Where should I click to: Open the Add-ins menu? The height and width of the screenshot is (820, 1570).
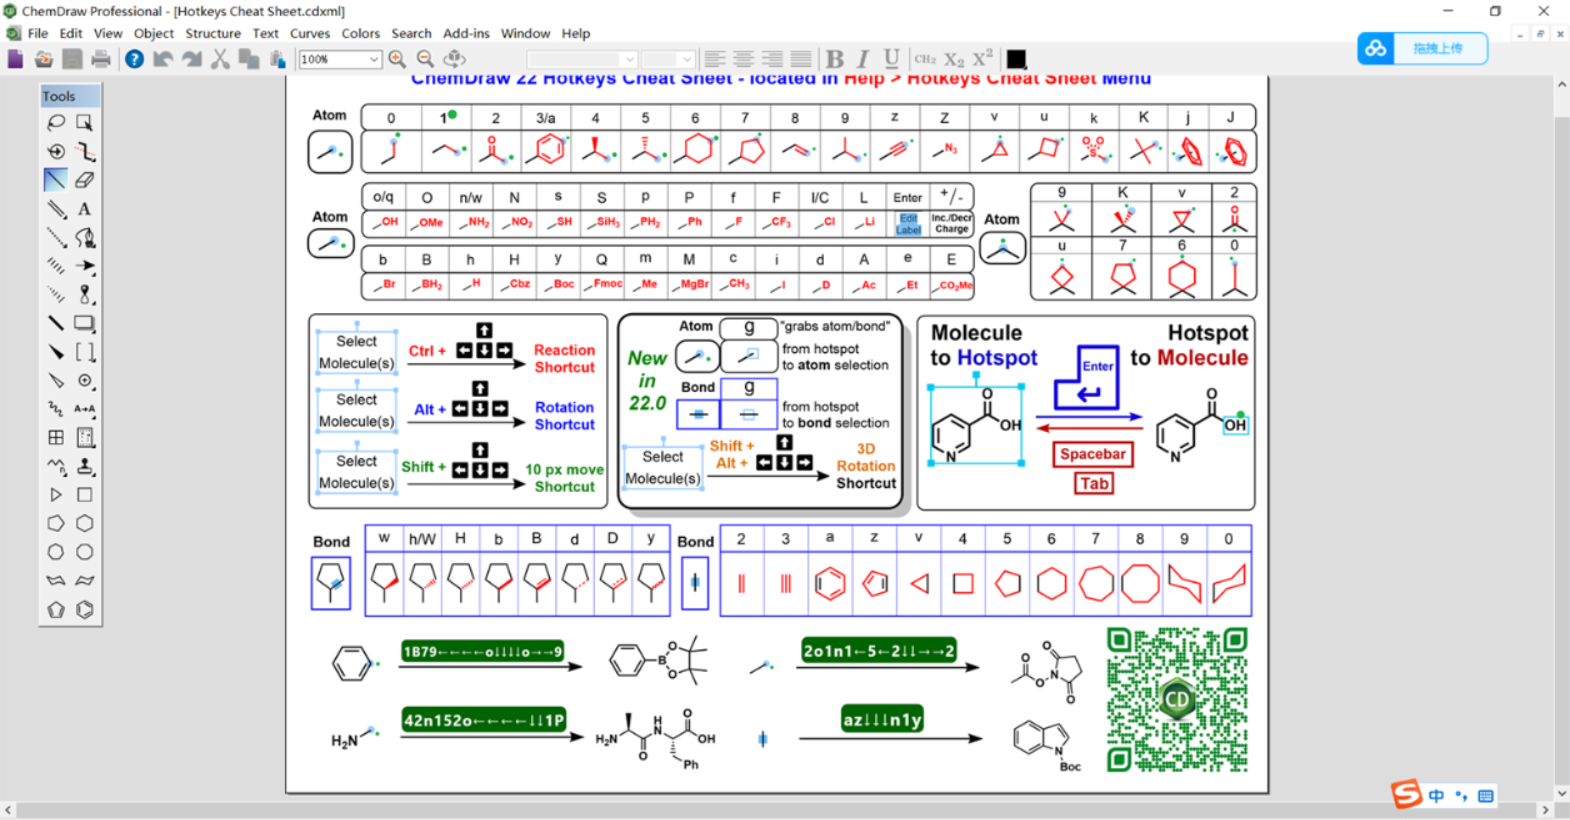pos(466,33)
